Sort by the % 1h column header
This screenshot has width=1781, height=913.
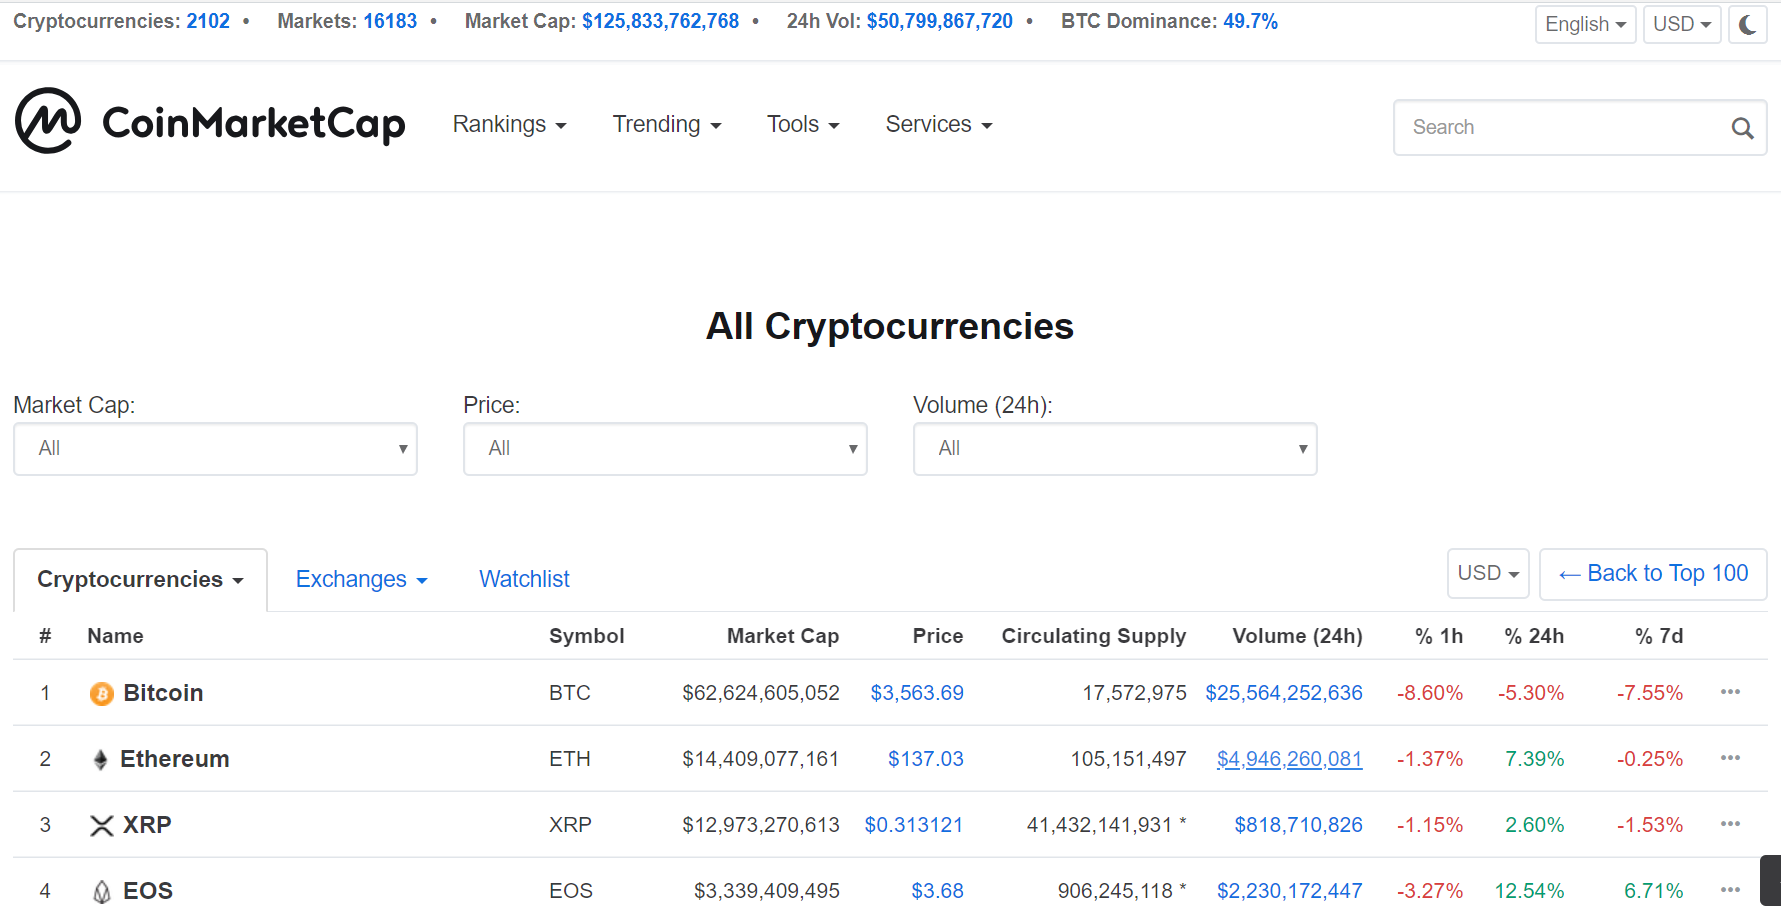[1439, 636]
